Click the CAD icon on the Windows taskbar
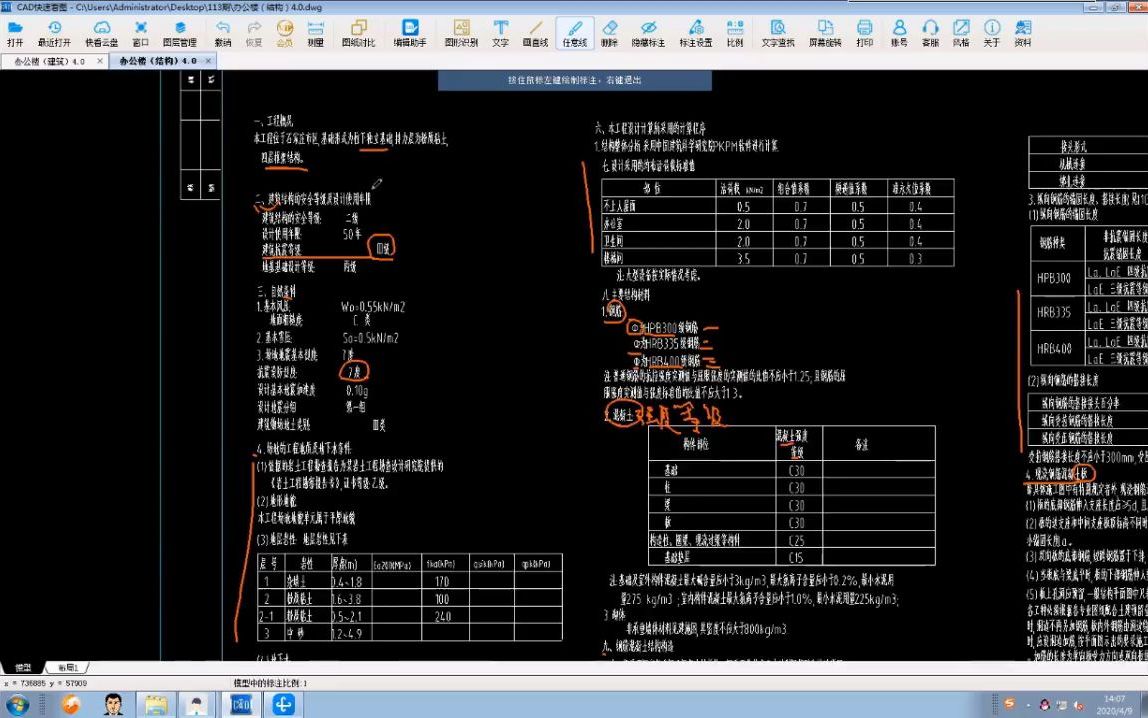 click(x=240, y=705)
